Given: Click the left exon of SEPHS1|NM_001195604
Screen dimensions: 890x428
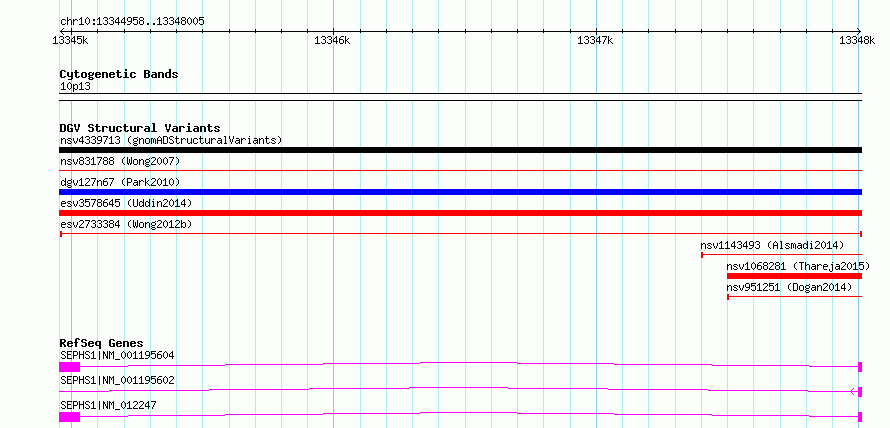Looking at the screenshot, I should click(x=70, y=367).
